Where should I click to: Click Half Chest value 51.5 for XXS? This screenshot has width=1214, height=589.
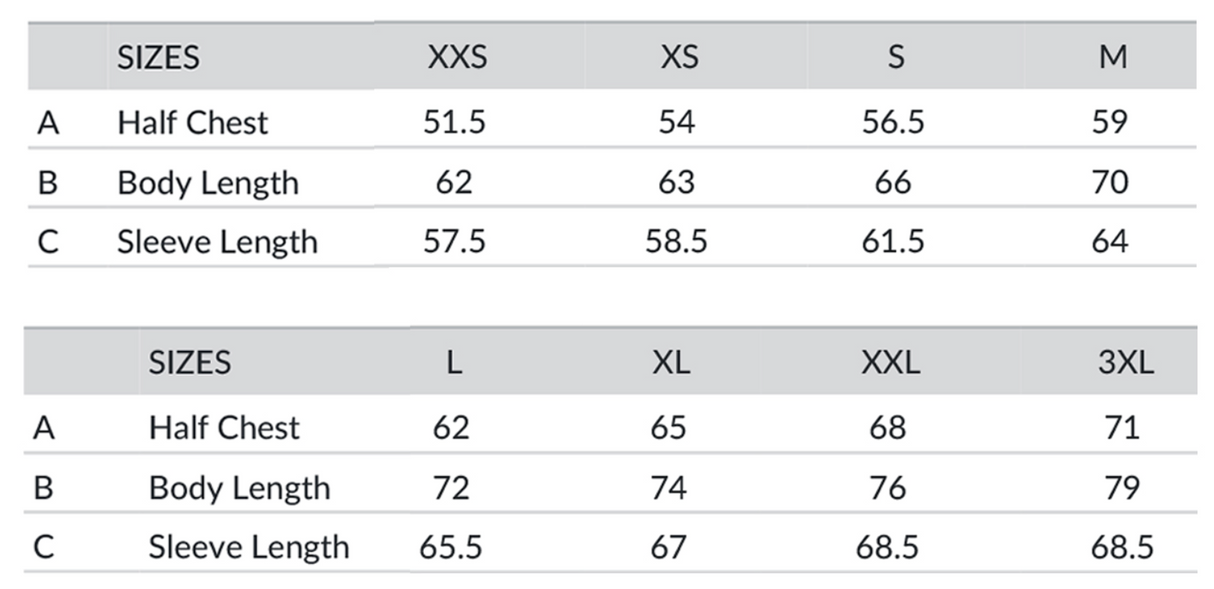click(454, 122)
